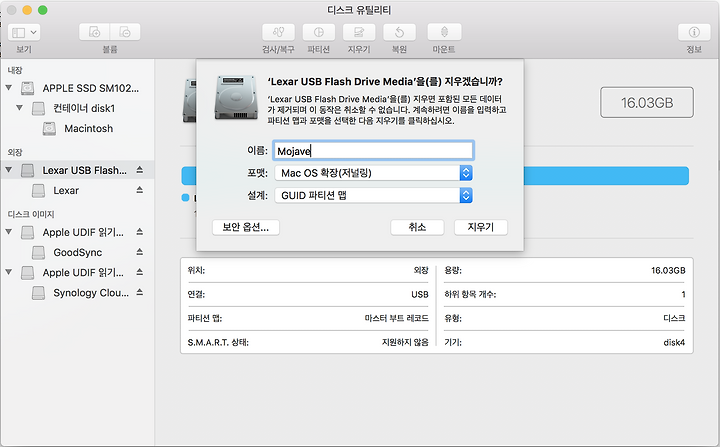Click the Remove Volume toolbar icon

[125, 32]
